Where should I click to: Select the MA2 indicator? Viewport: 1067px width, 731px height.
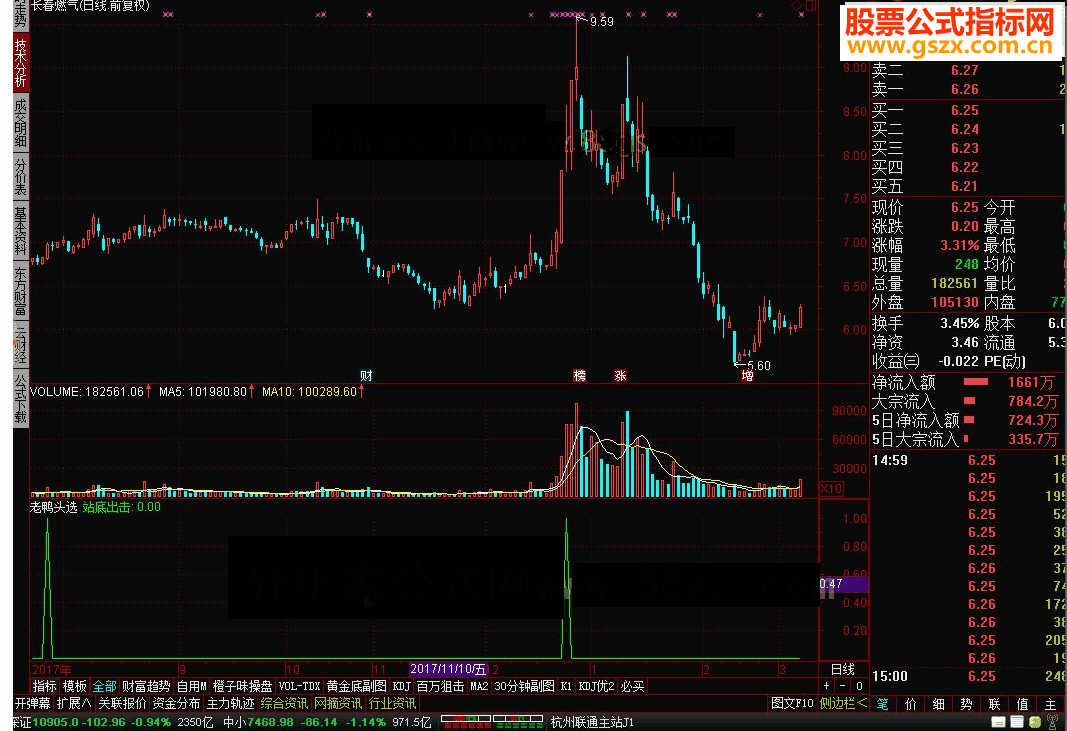tap(480, 686)
